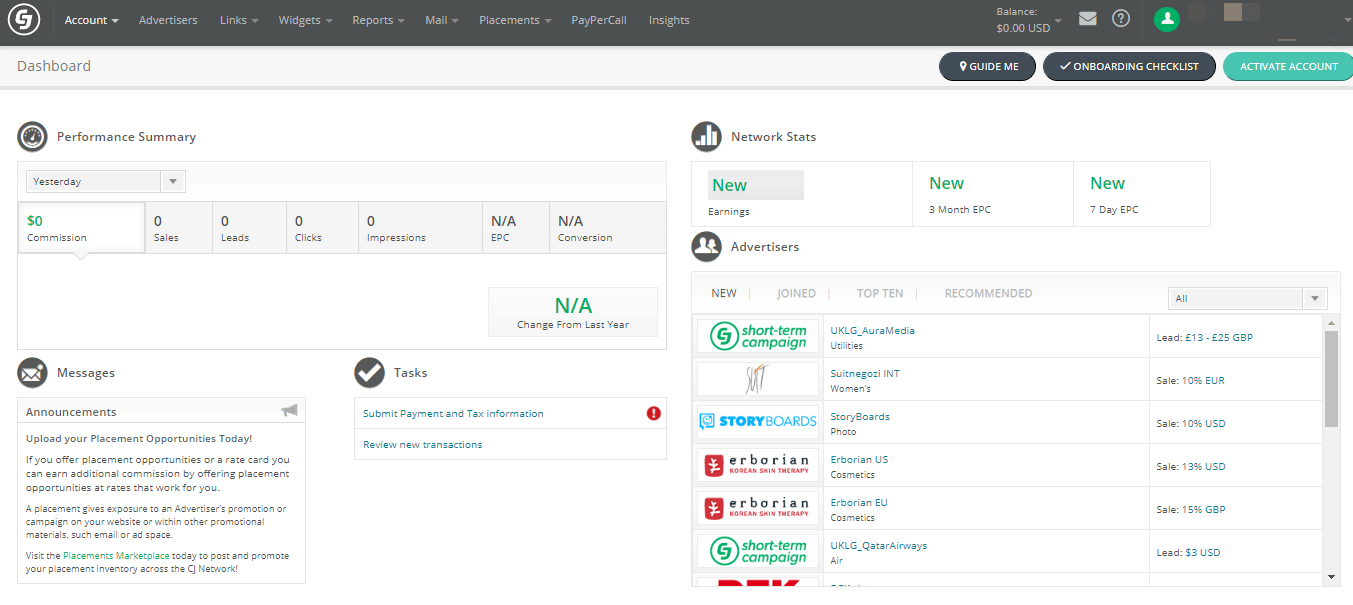Expand the Balance dropdown arrow
Viewport: 1353px width, 605px height.
click(1058, 20)
